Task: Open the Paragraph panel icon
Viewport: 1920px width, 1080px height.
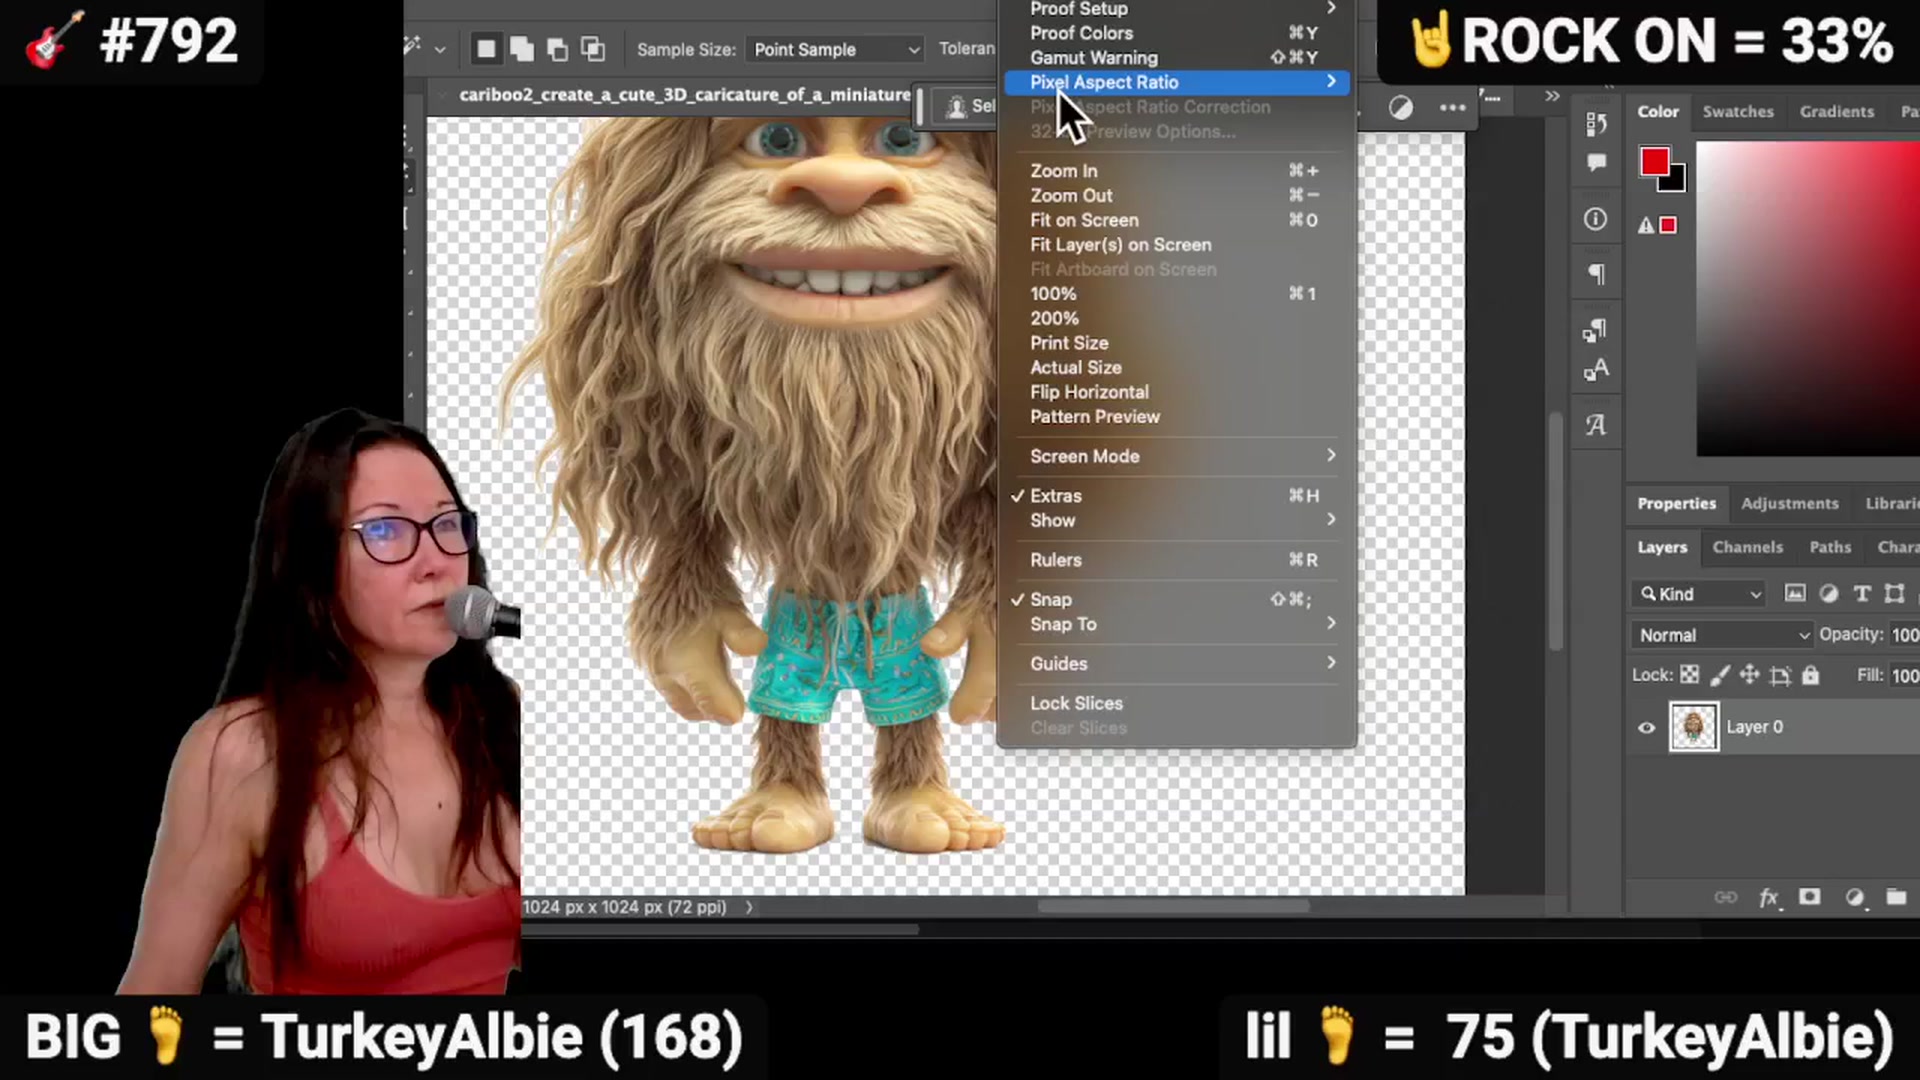Action: (1596, 274)
